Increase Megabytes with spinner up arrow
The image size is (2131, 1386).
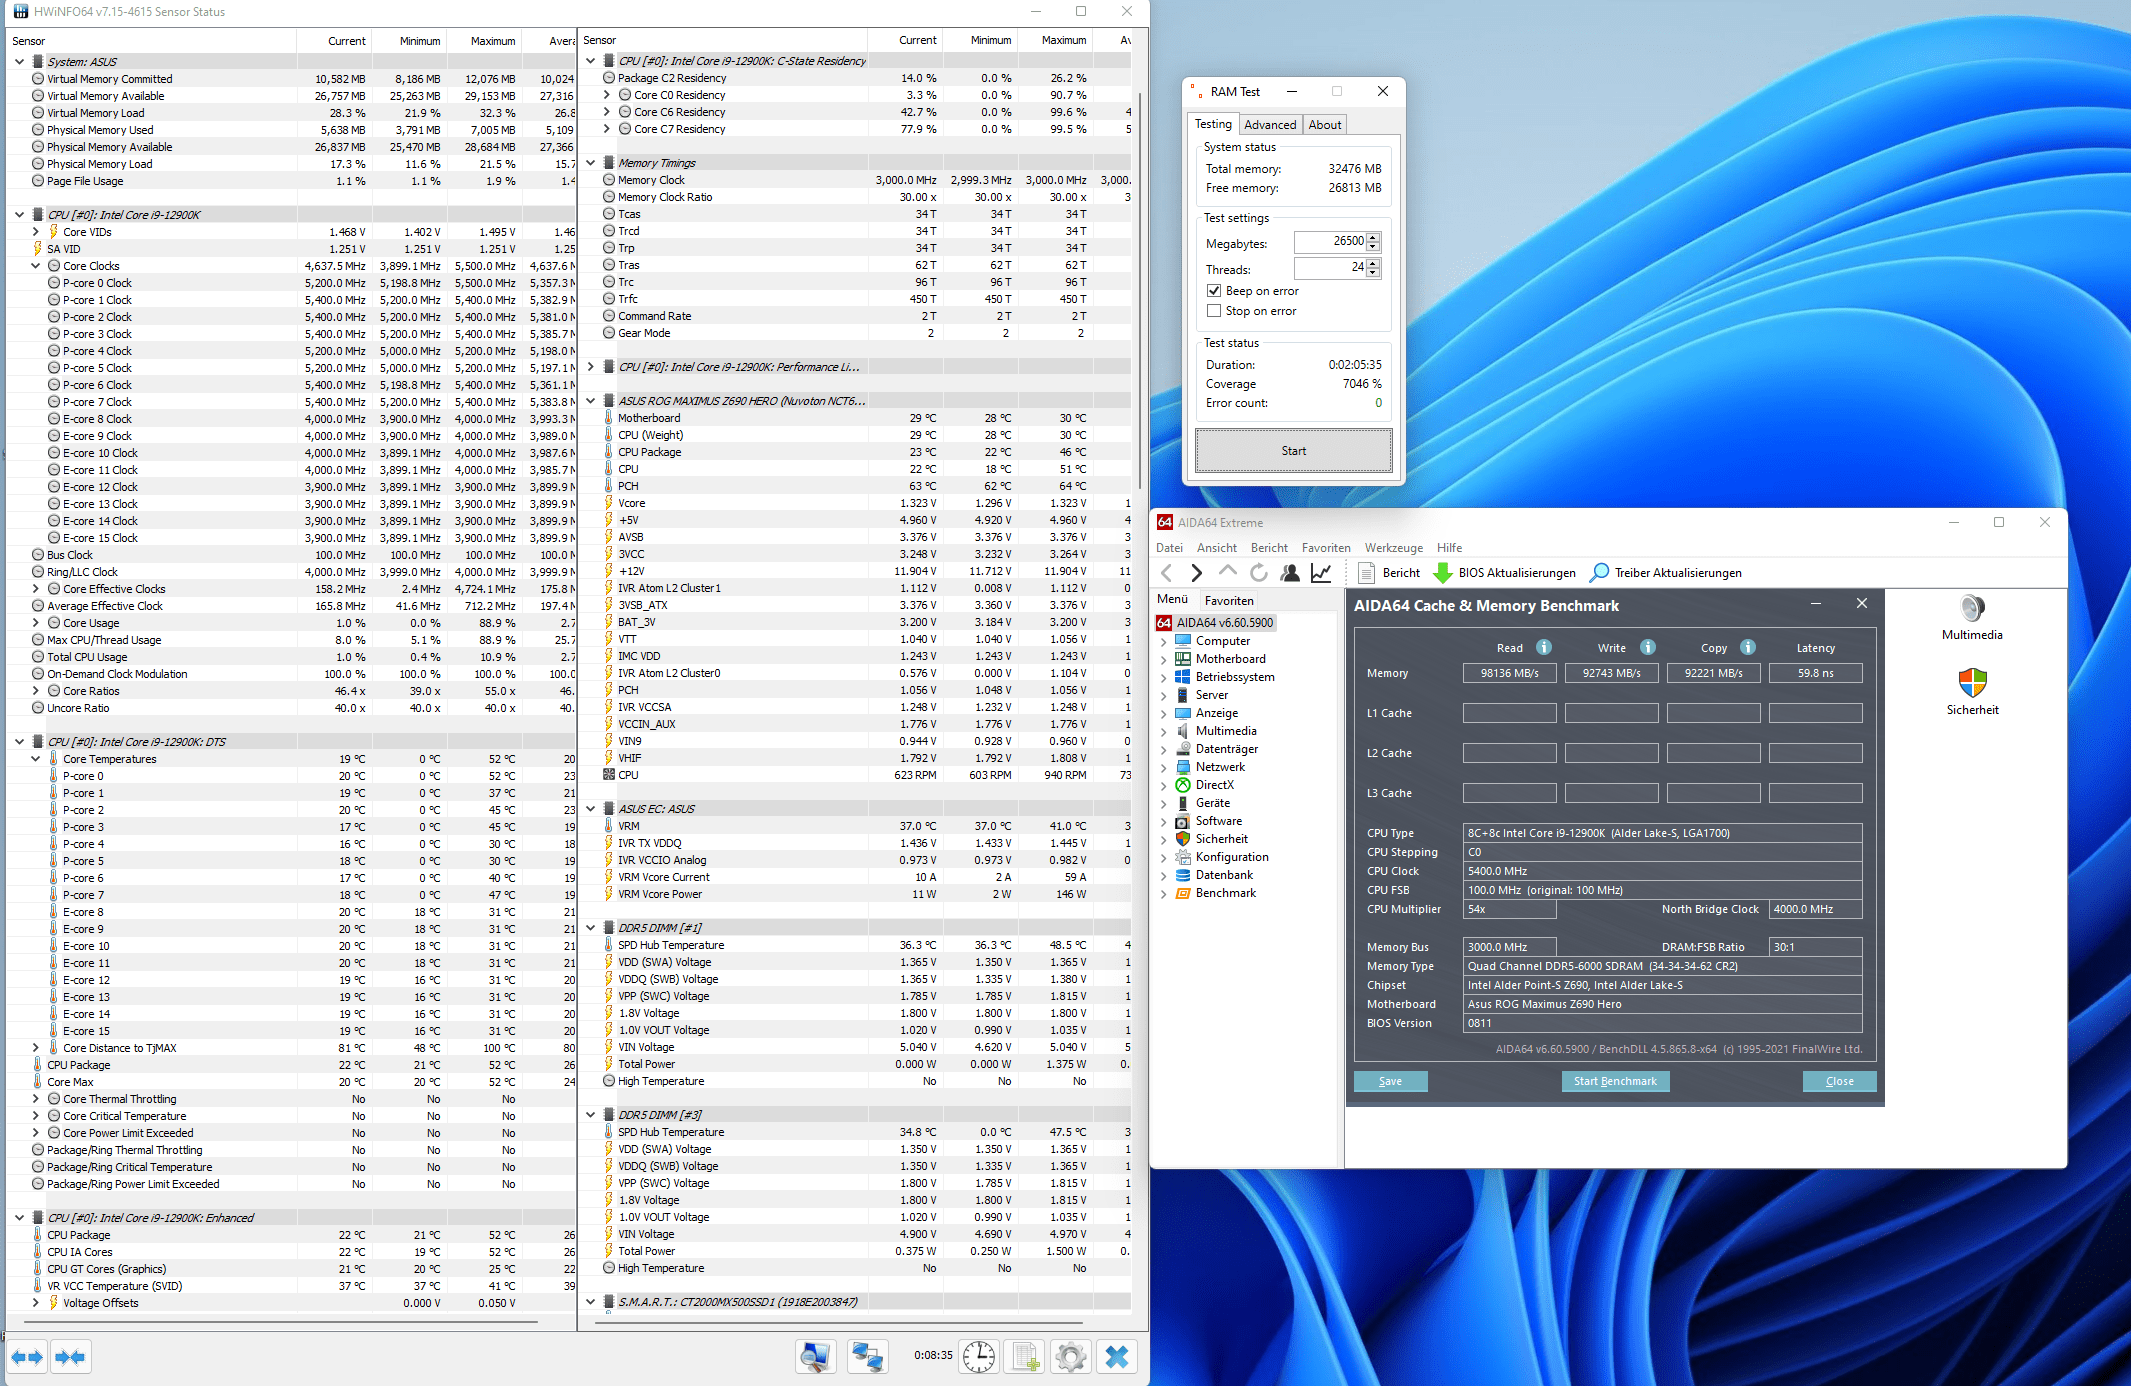(x=1373, y=237)
